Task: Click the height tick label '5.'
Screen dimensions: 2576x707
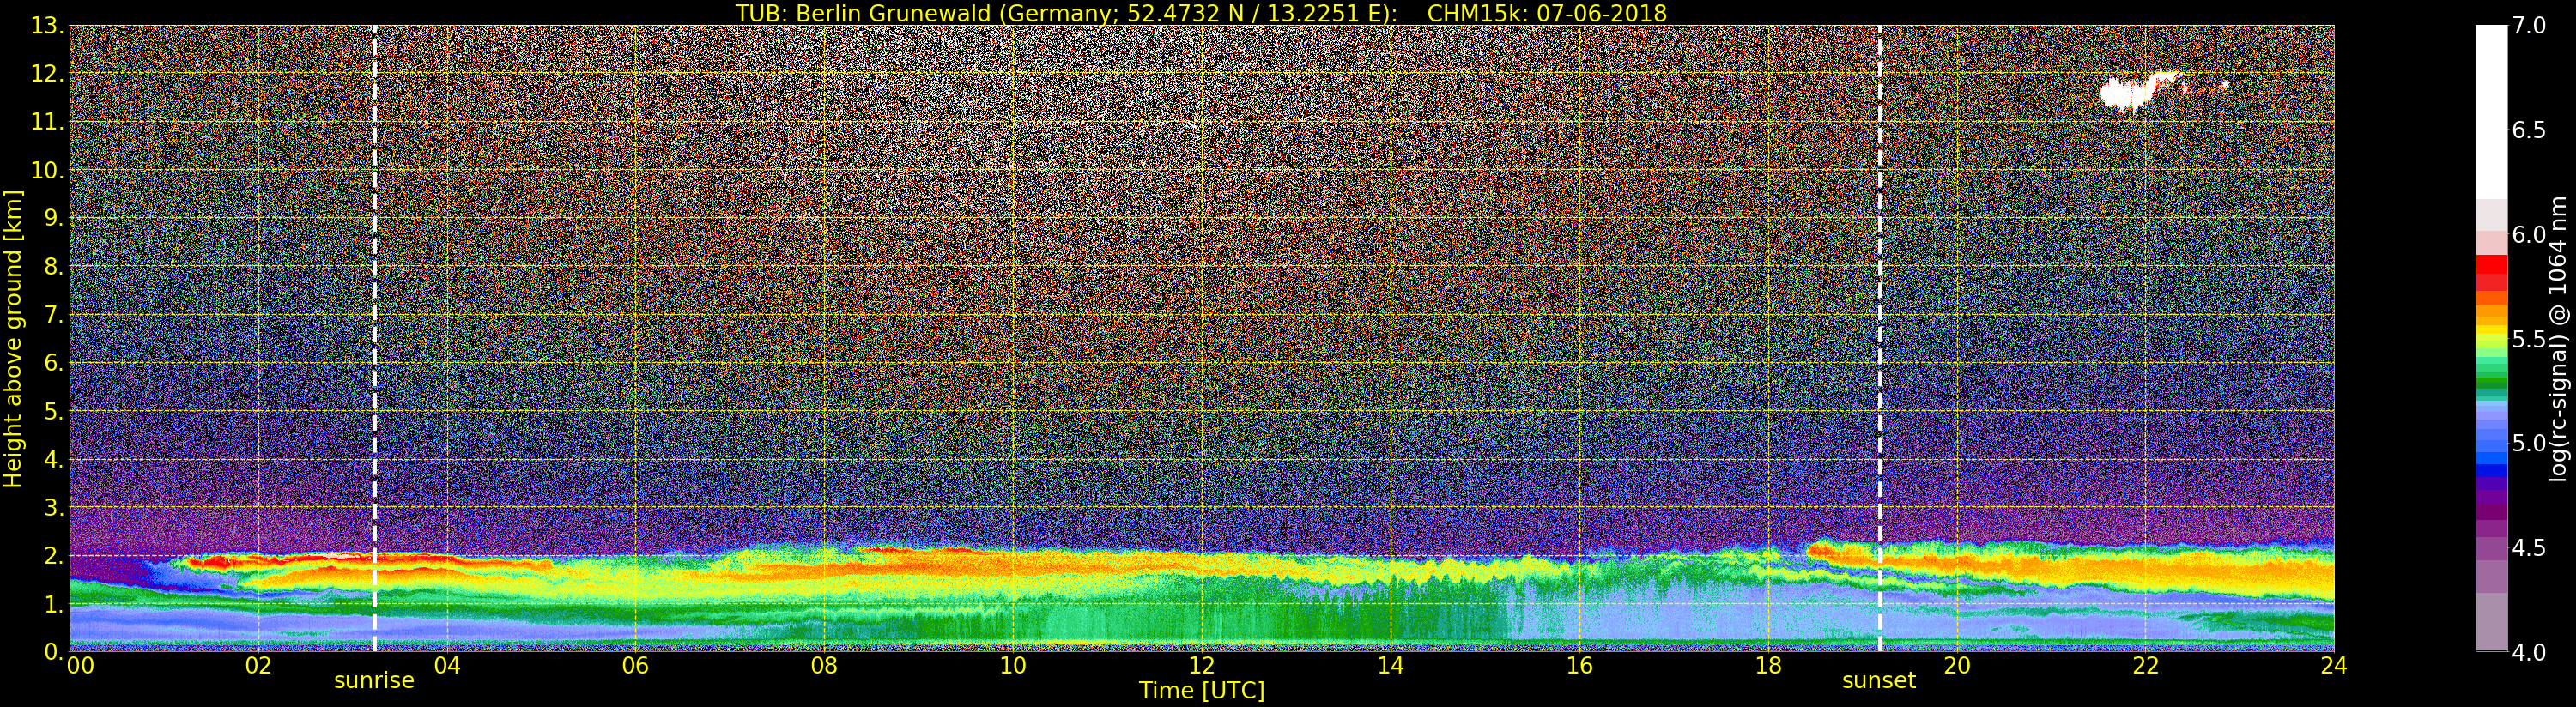Action: pyautogui.click(x=54, y=411)
